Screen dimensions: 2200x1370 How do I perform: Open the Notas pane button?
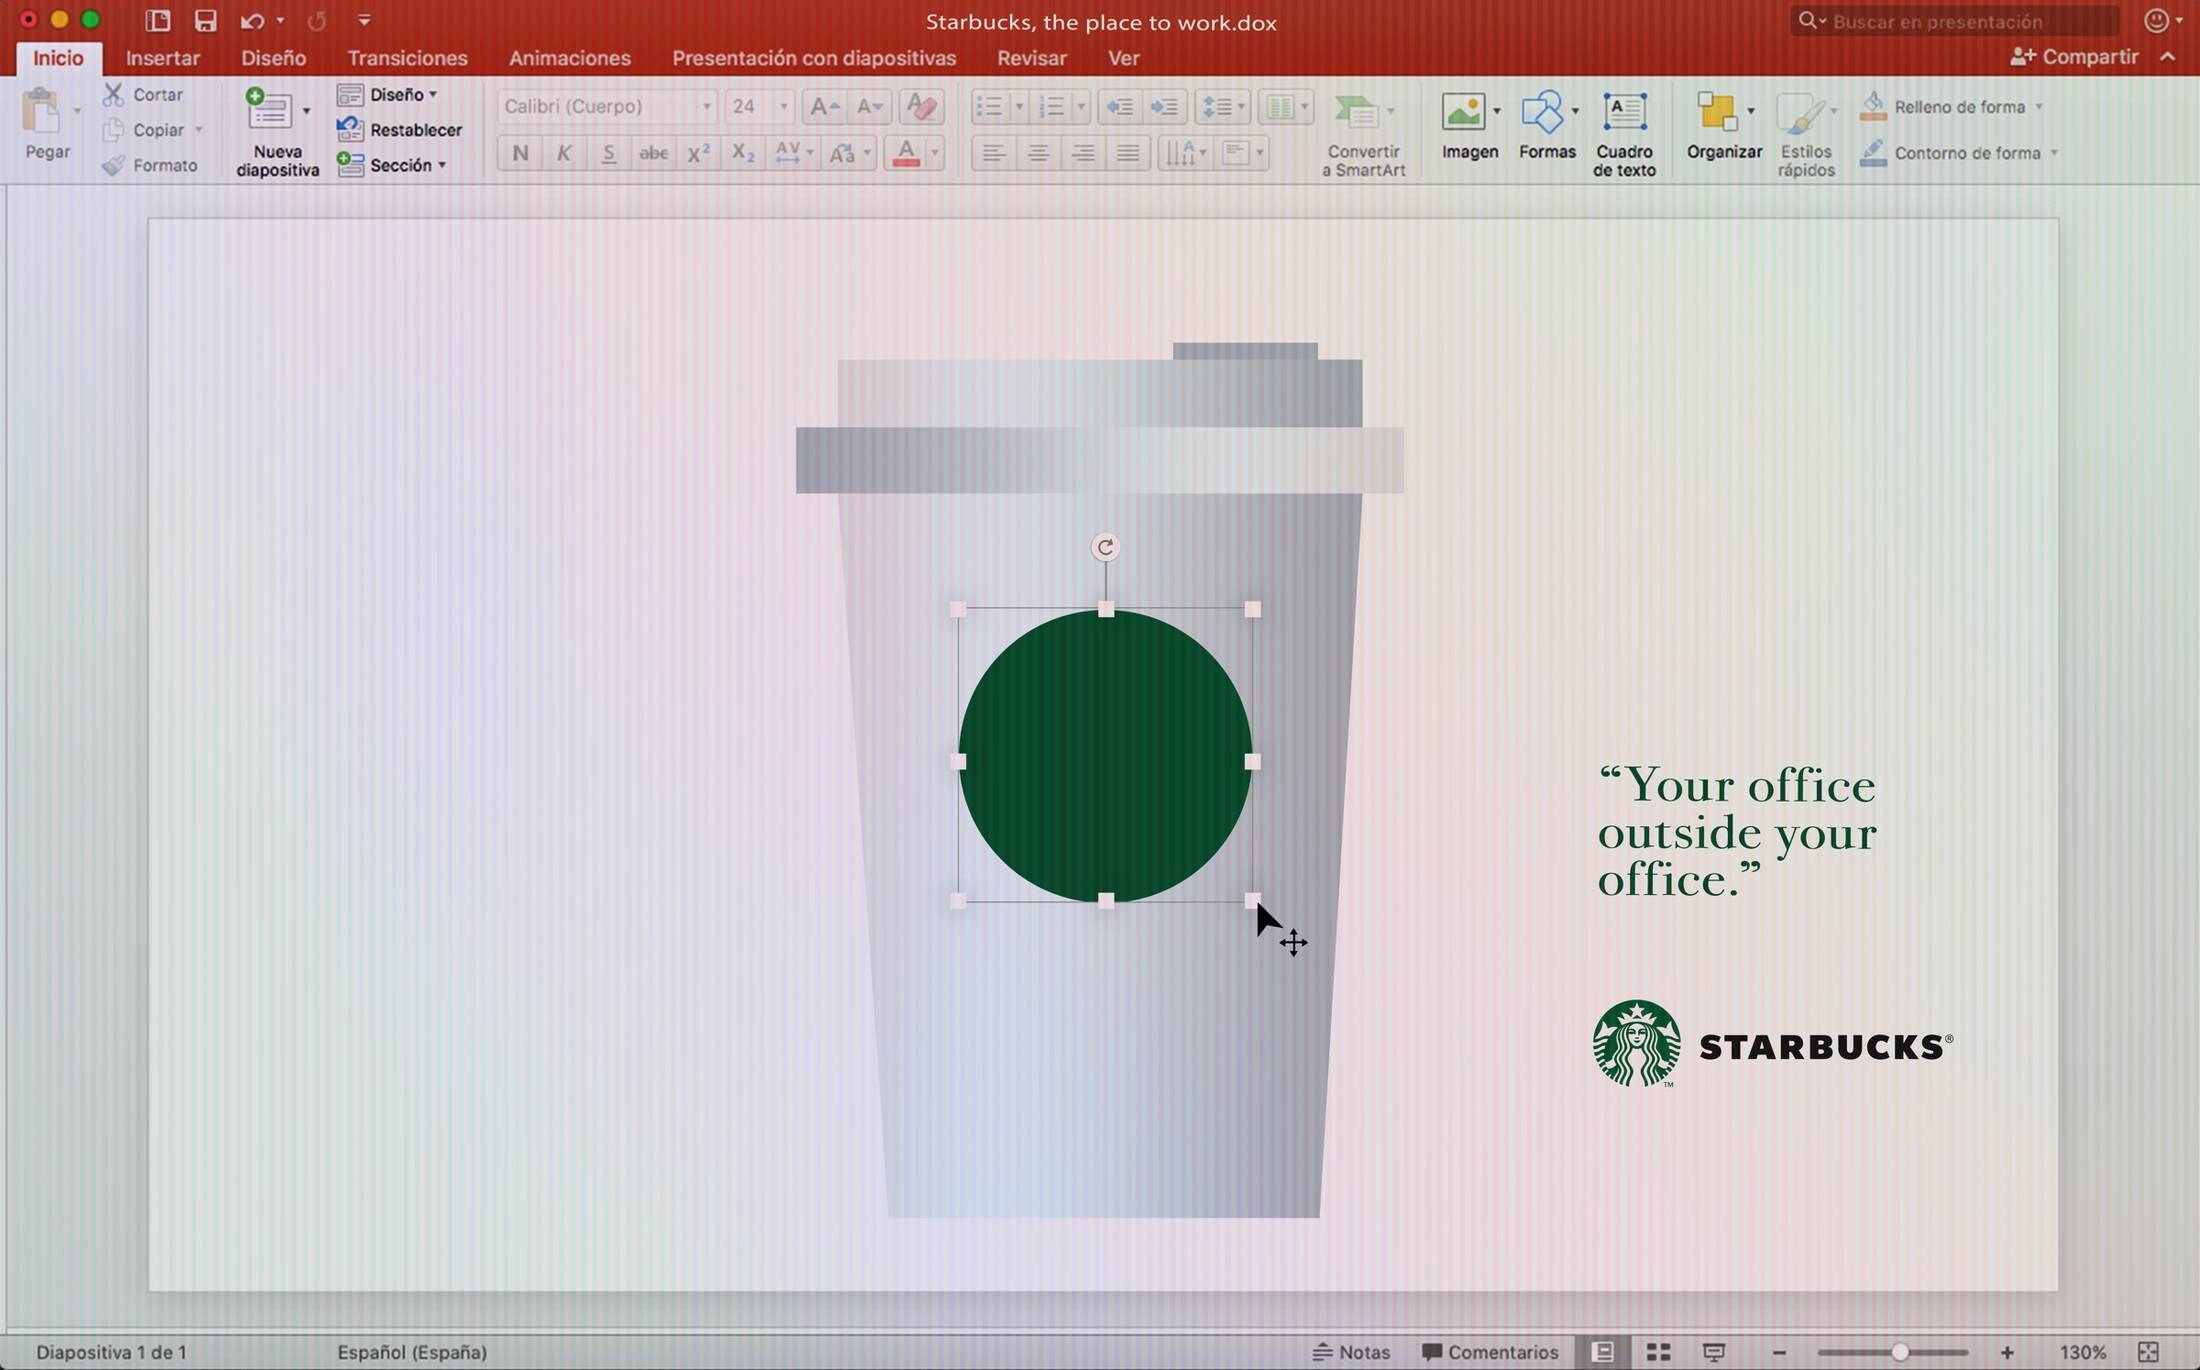pyautogui.click(x=1352, y=1352)
